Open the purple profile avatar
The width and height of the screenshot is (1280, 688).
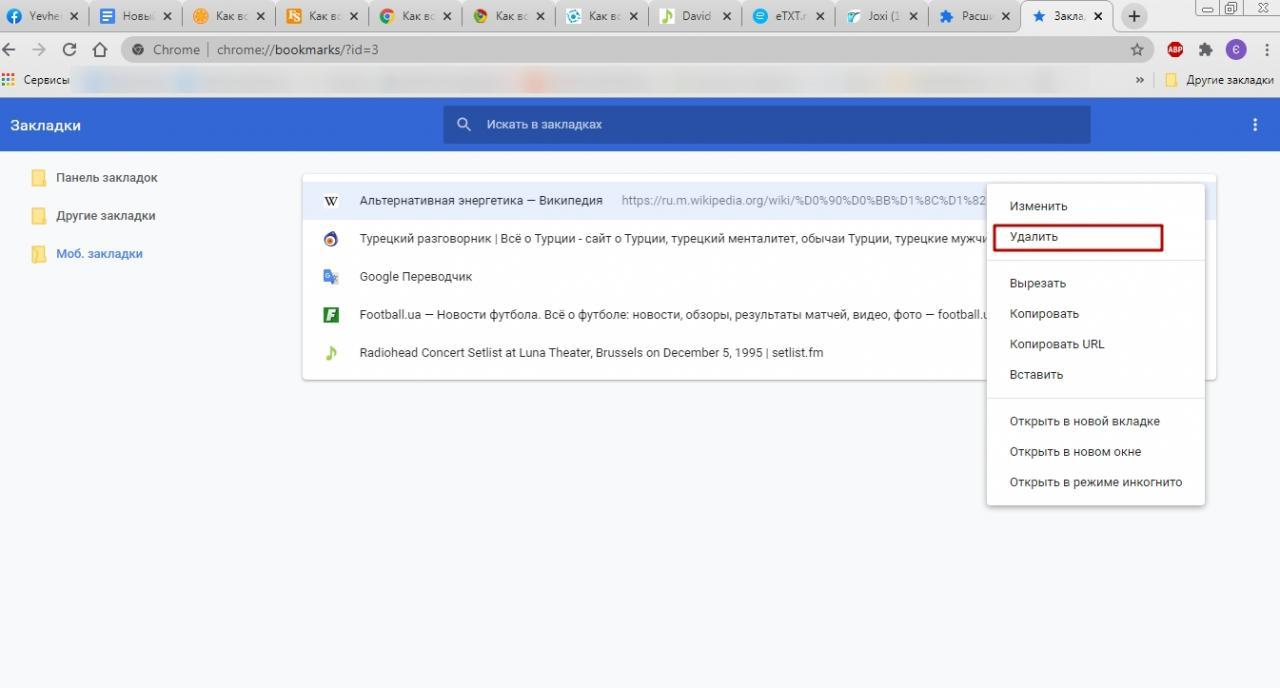pos(1236,50)
